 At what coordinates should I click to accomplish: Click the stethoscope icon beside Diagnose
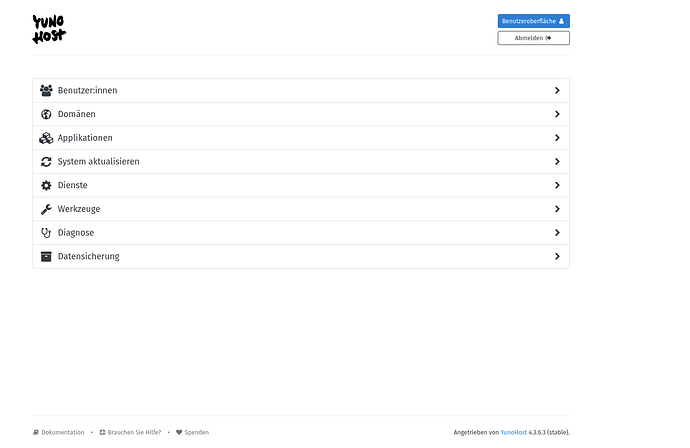click(x=46, y=233)
